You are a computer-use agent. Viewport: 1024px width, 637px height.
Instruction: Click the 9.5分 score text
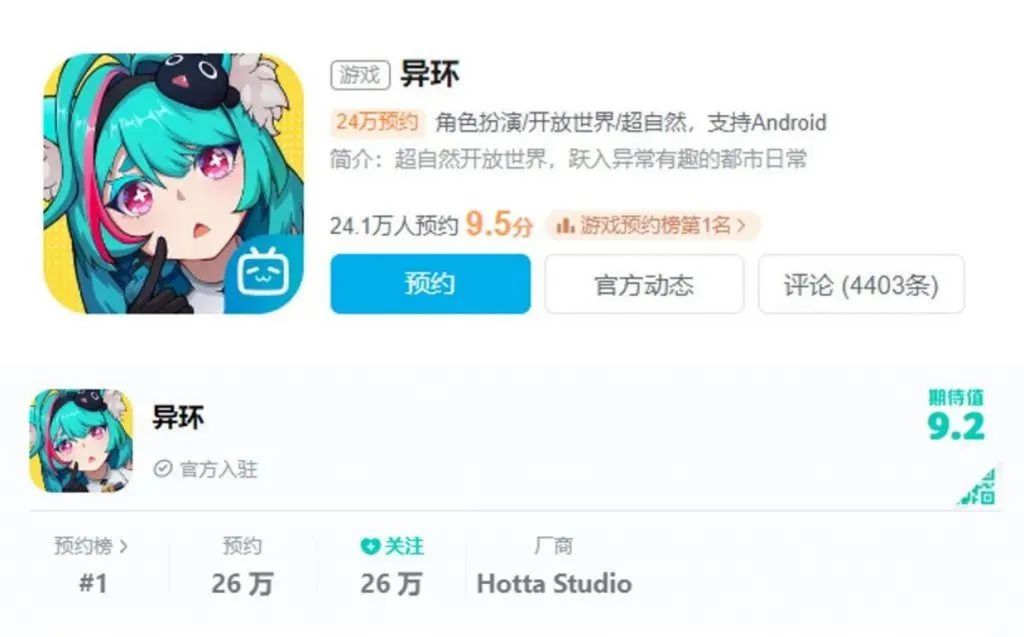pos(499,225)
